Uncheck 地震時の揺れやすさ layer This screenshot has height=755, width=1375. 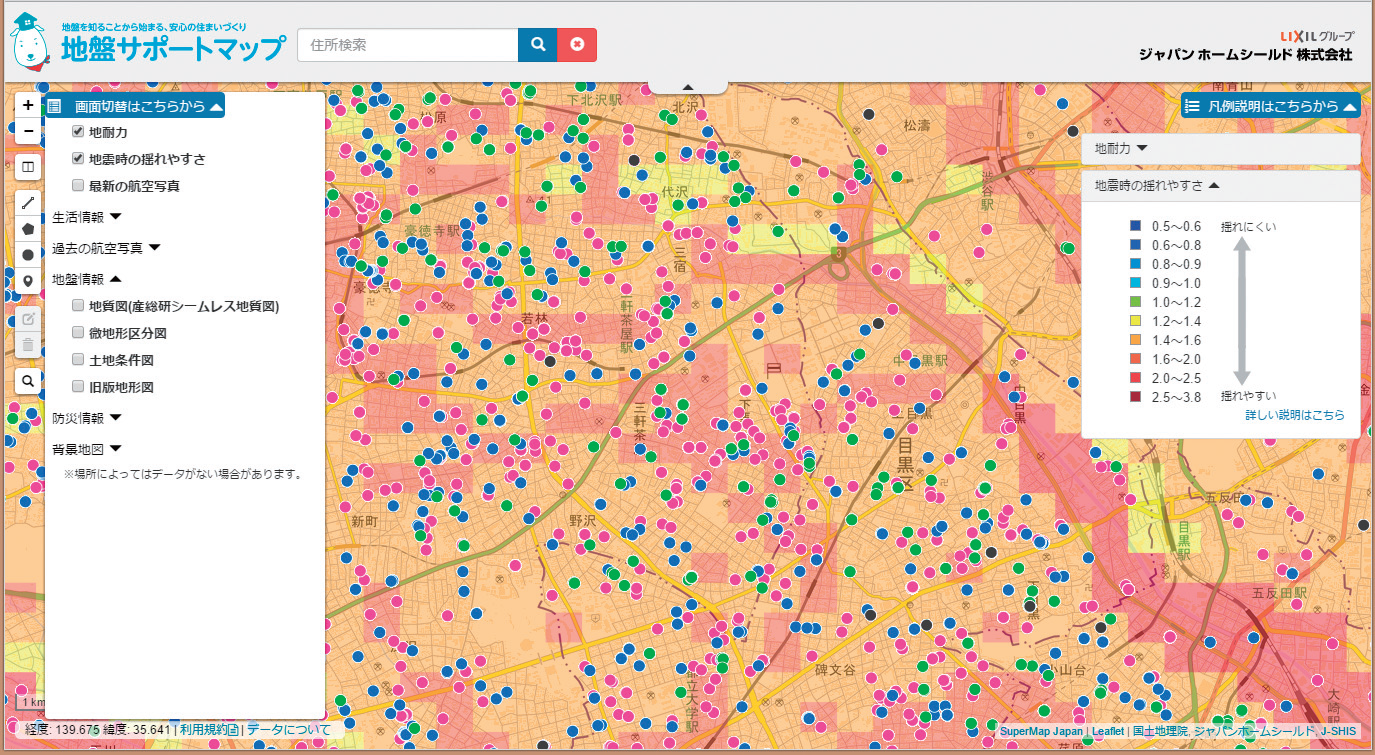point(78,158)
